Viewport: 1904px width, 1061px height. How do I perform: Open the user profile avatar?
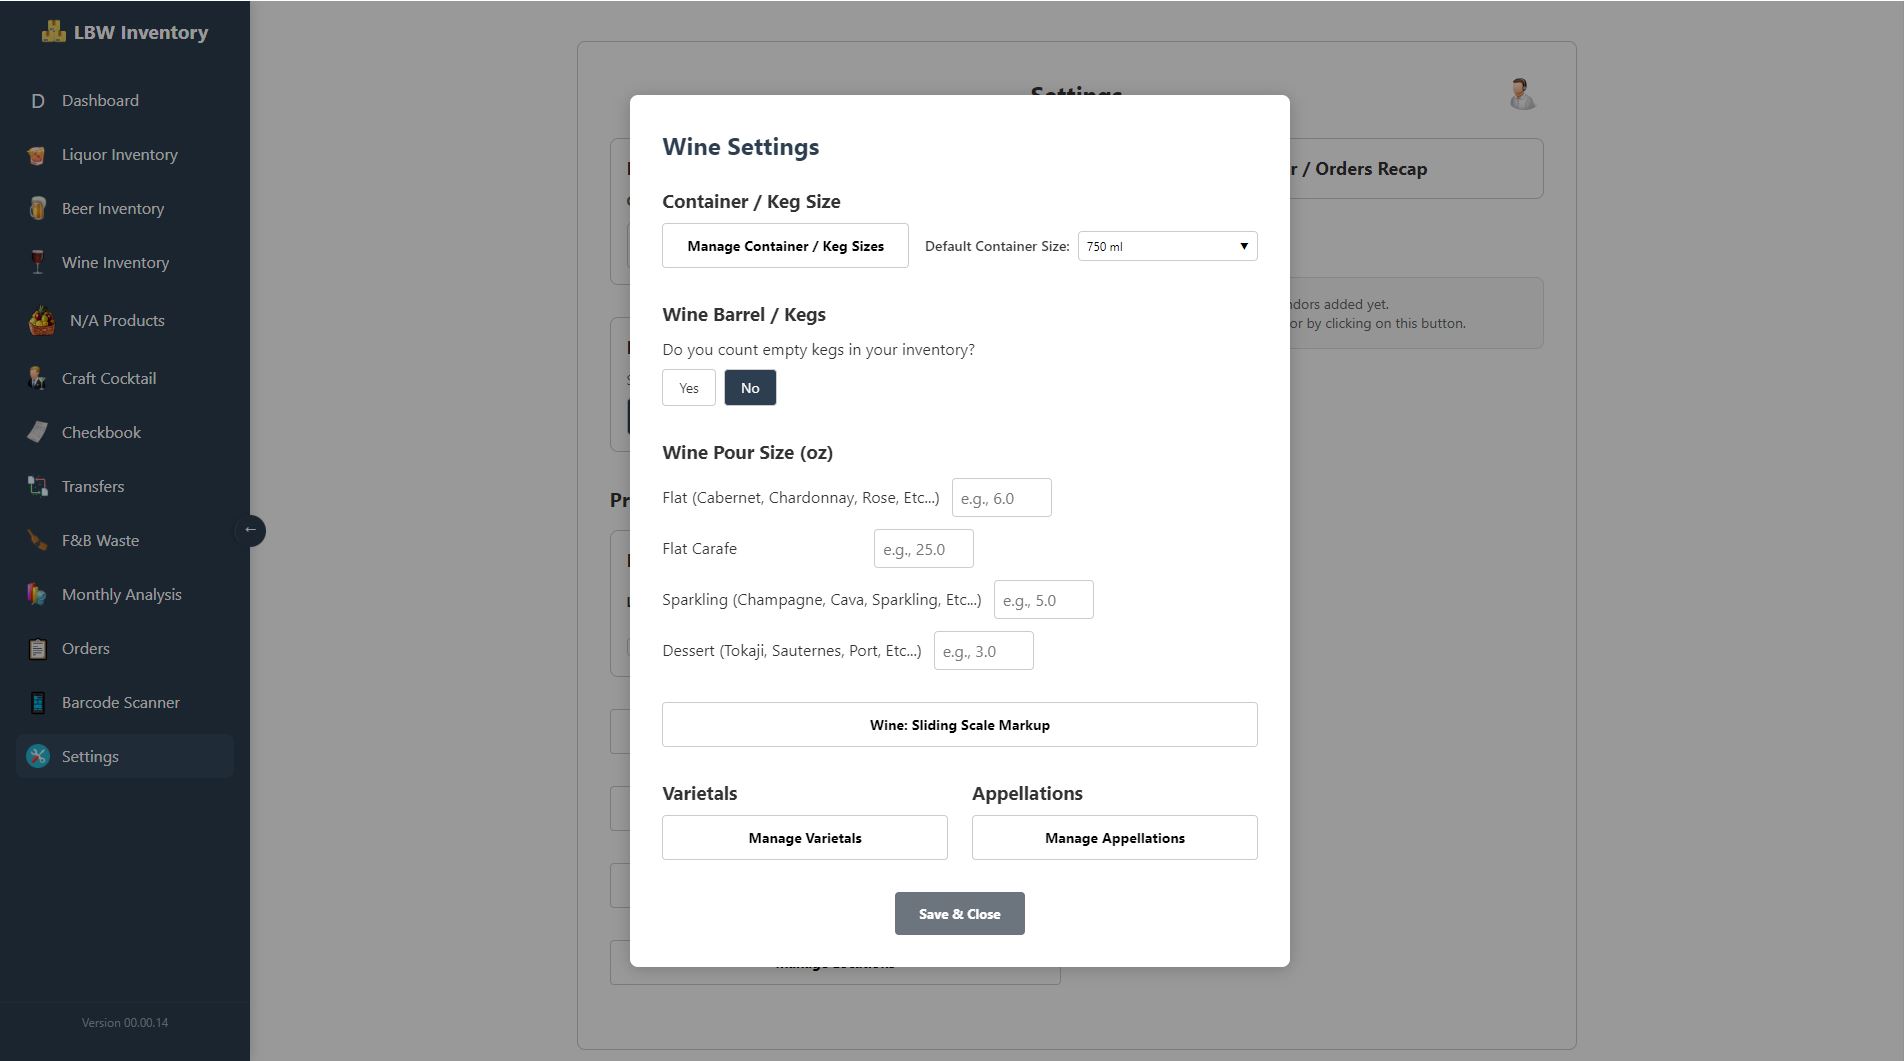(x=1521, y=94)
